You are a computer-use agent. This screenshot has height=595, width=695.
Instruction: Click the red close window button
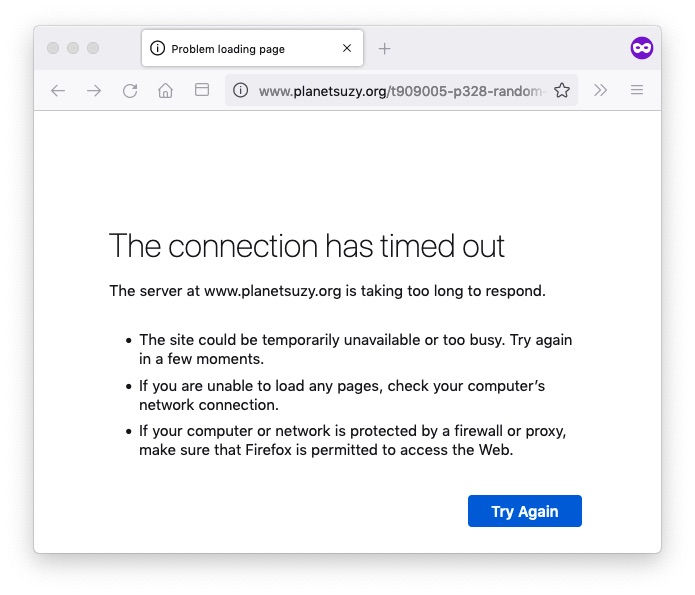point(53,48)
